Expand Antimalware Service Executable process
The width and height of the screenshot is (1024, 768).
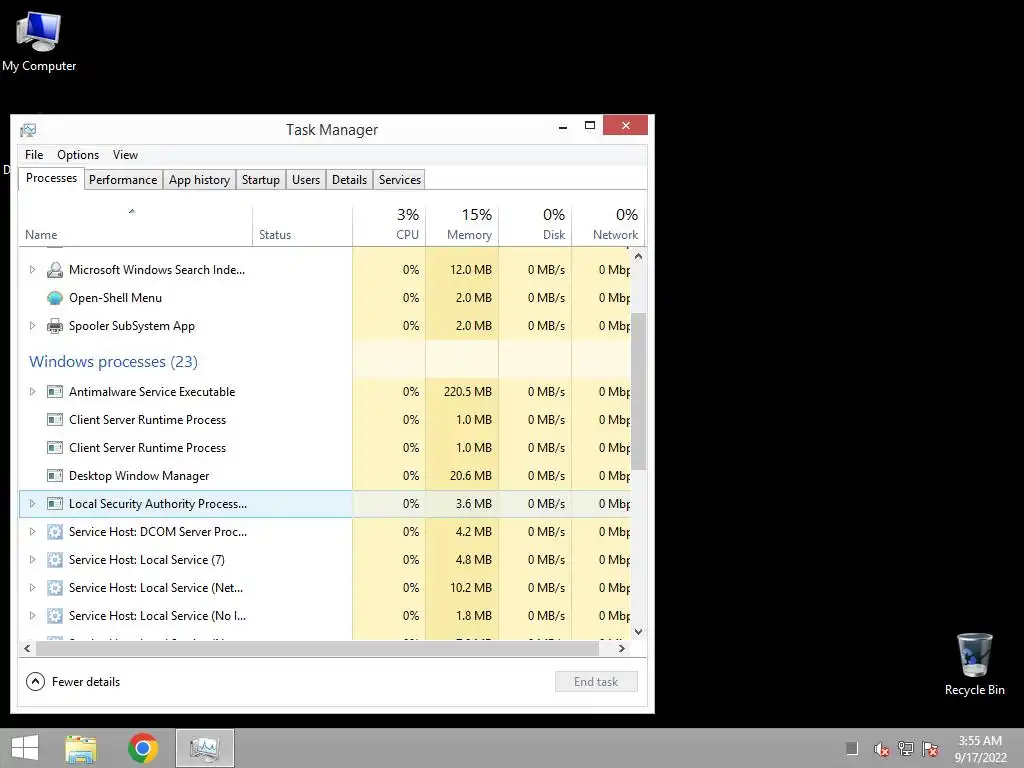coord(32,392)
